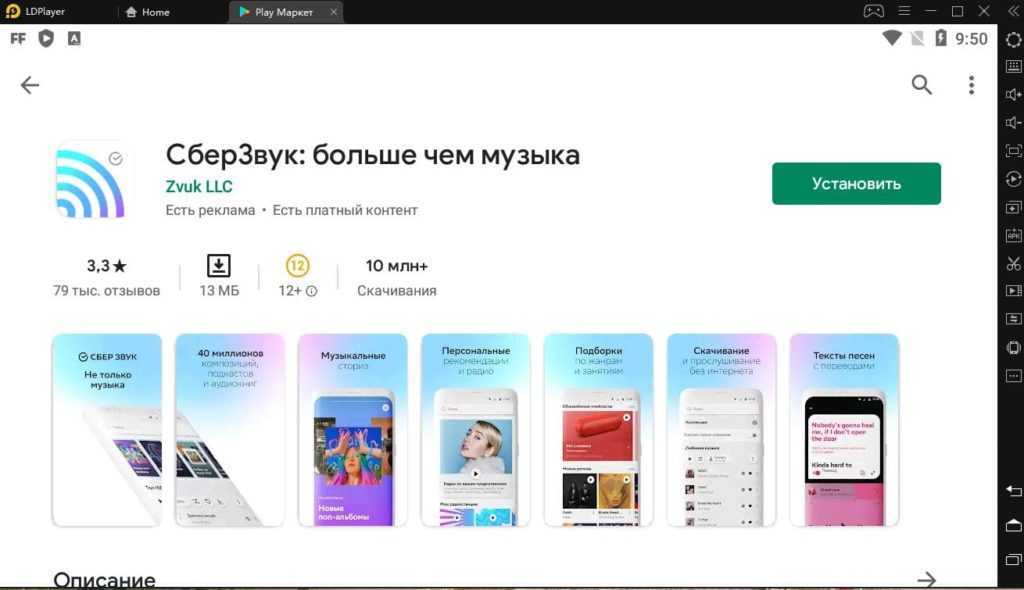Viewport: 1024px width, 590px height.
Task: Click the scissors screenshot icon
Action: pyautogui.click(x=1013, y=264)
